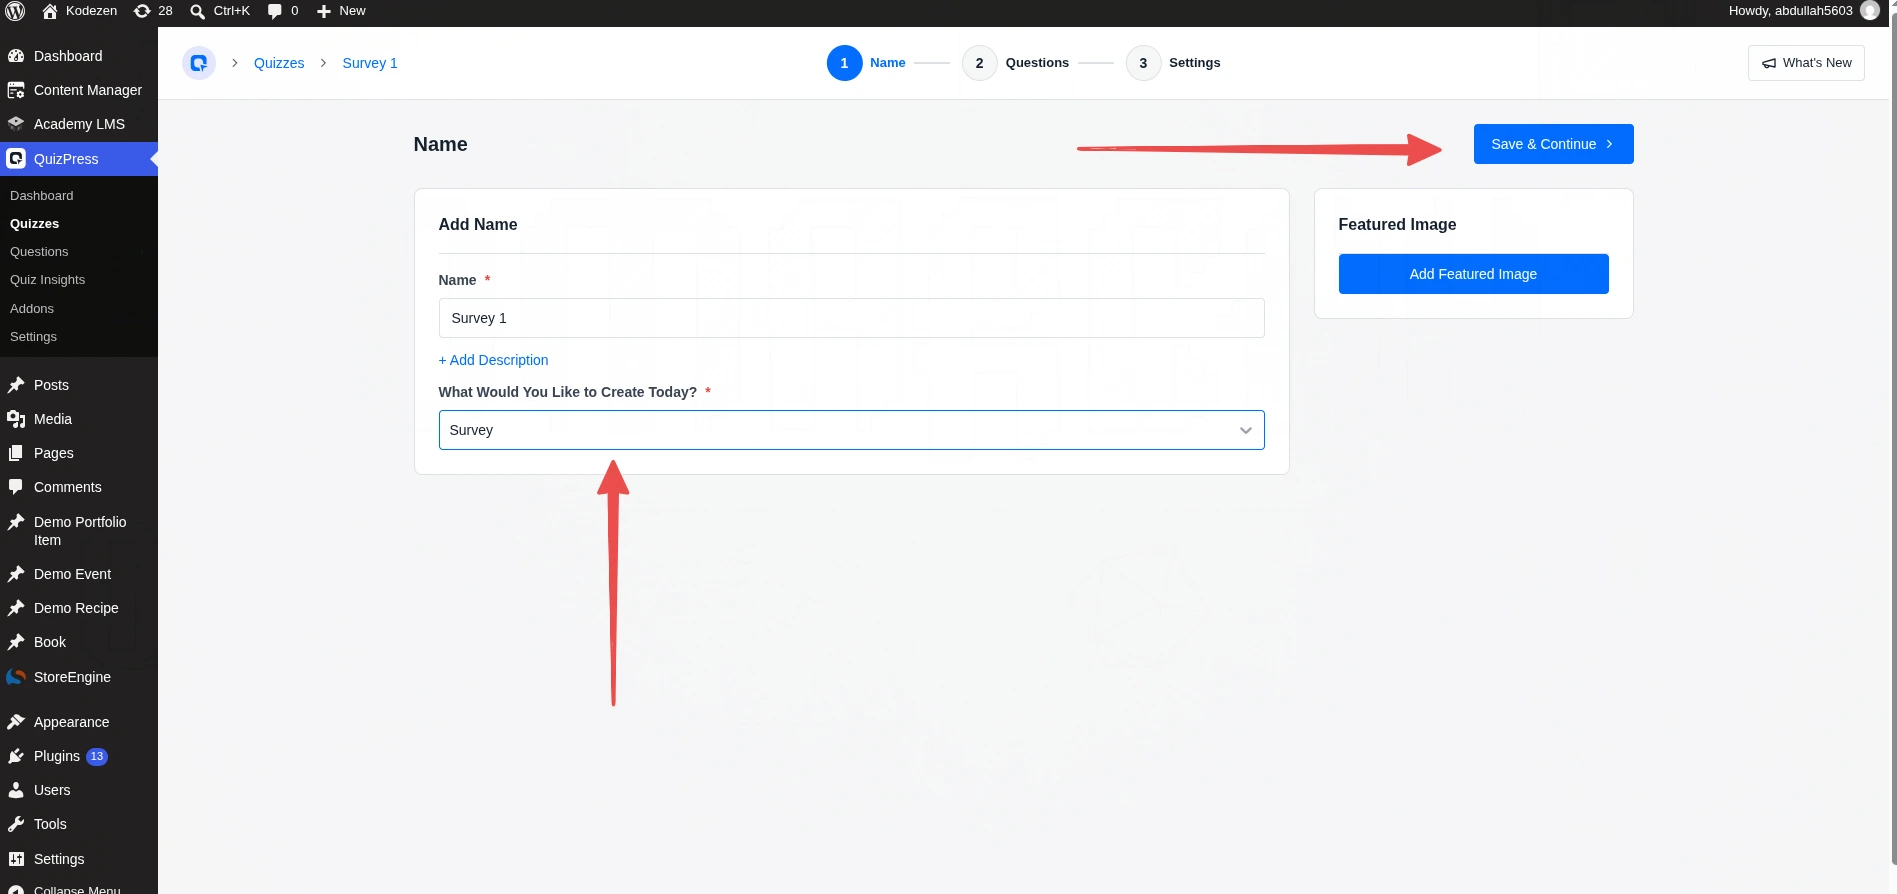The image size is (1897, 894).
Task: Click the QuizPress logo in breadcrumb
Action: (199, 63)
